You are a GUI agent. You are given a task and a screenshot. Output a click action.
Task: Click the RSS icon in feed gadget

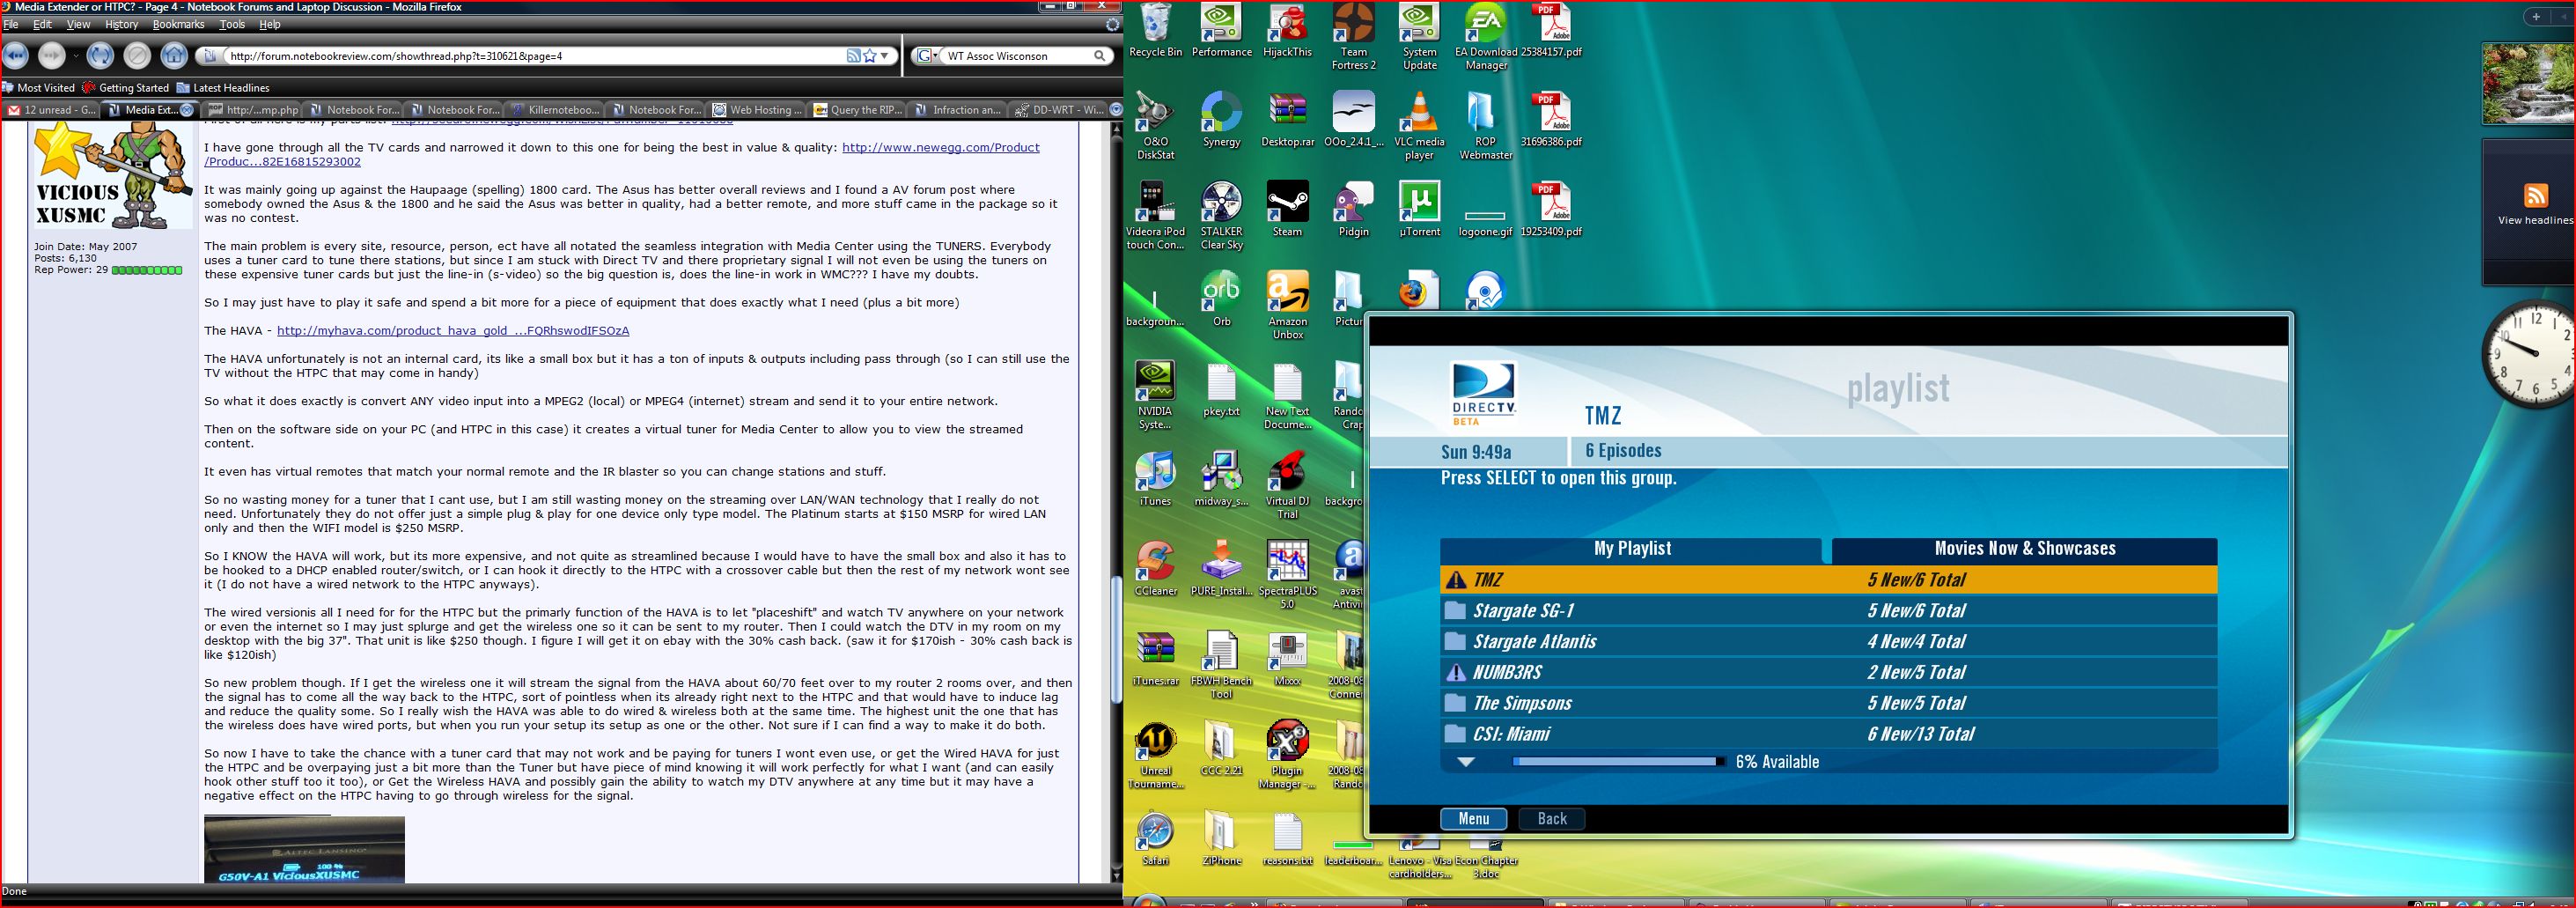(2535, 196)
